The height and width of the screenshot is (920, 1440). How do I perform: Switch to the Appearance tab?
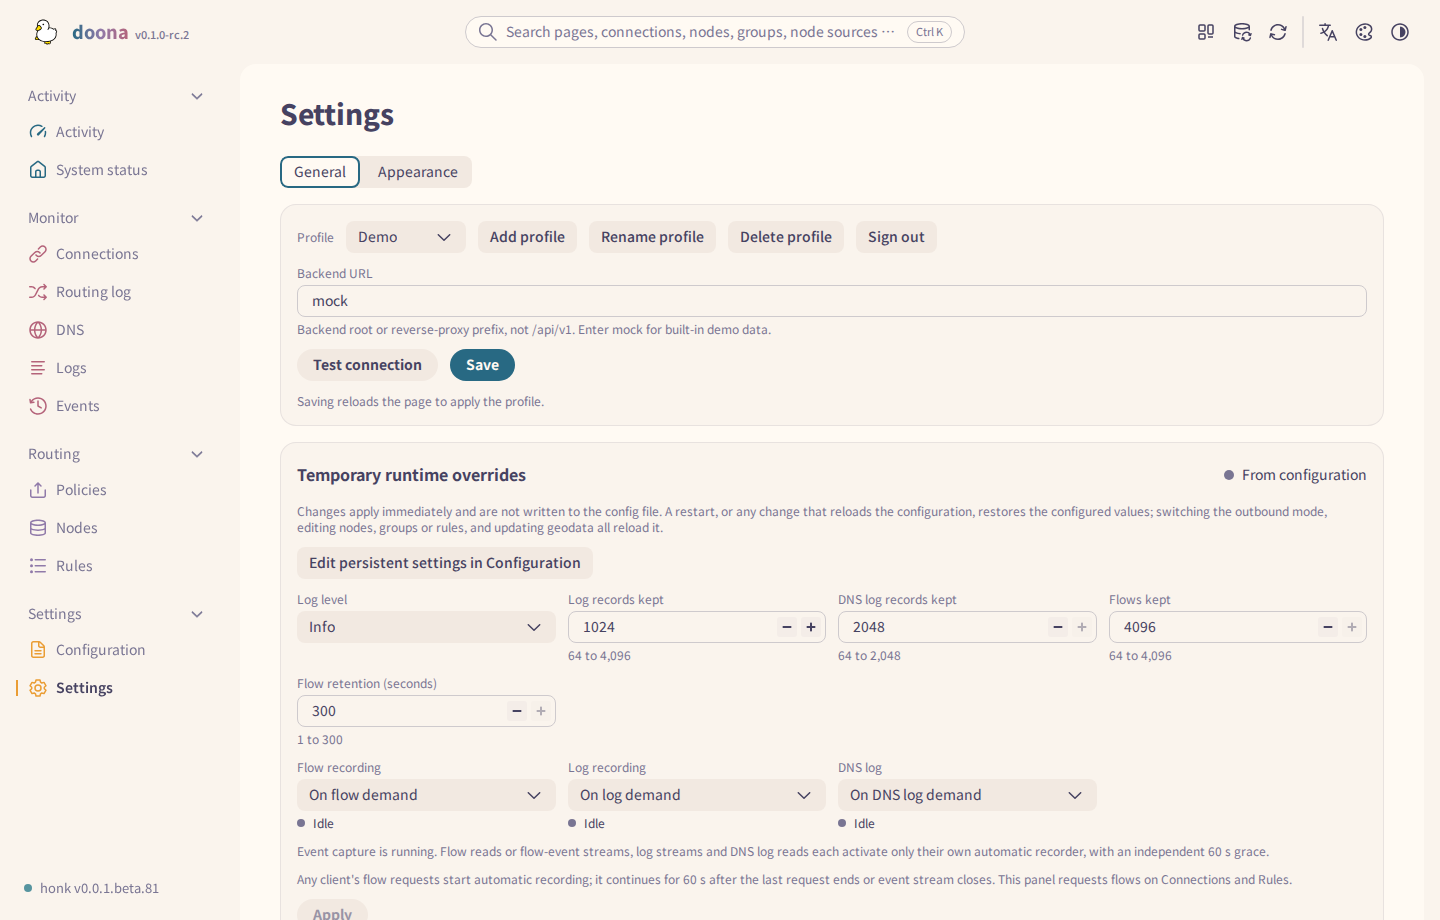coord(418,172)
